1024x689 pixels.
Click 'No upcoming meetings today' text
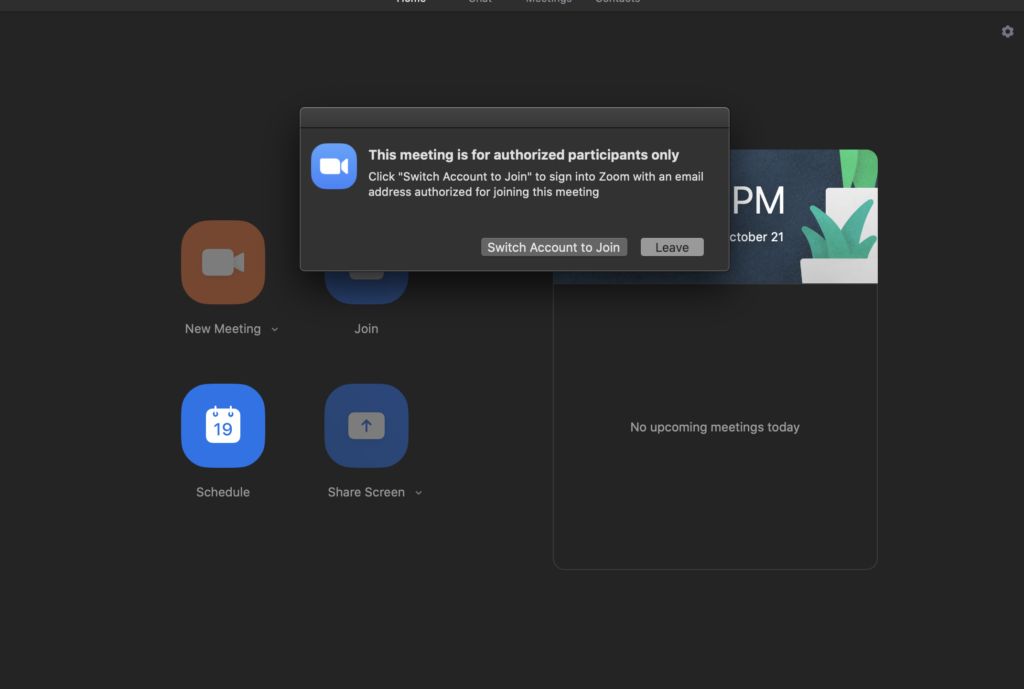click(714, 427)
